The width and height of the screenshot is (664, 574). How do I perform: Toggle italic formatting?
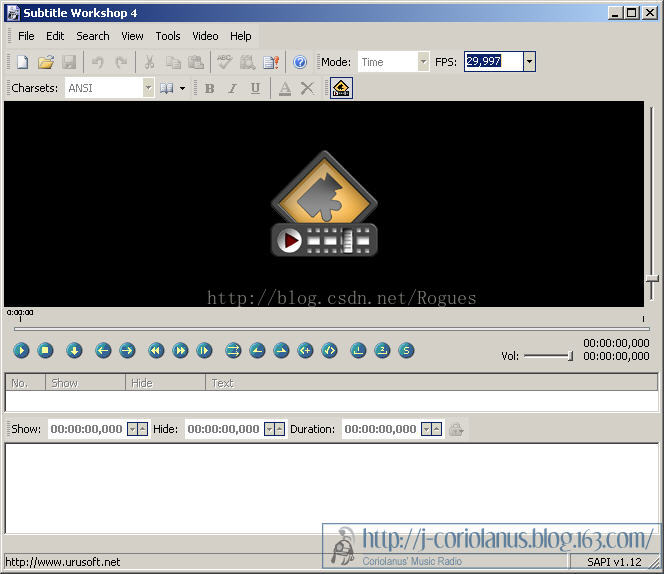point(232,88)
